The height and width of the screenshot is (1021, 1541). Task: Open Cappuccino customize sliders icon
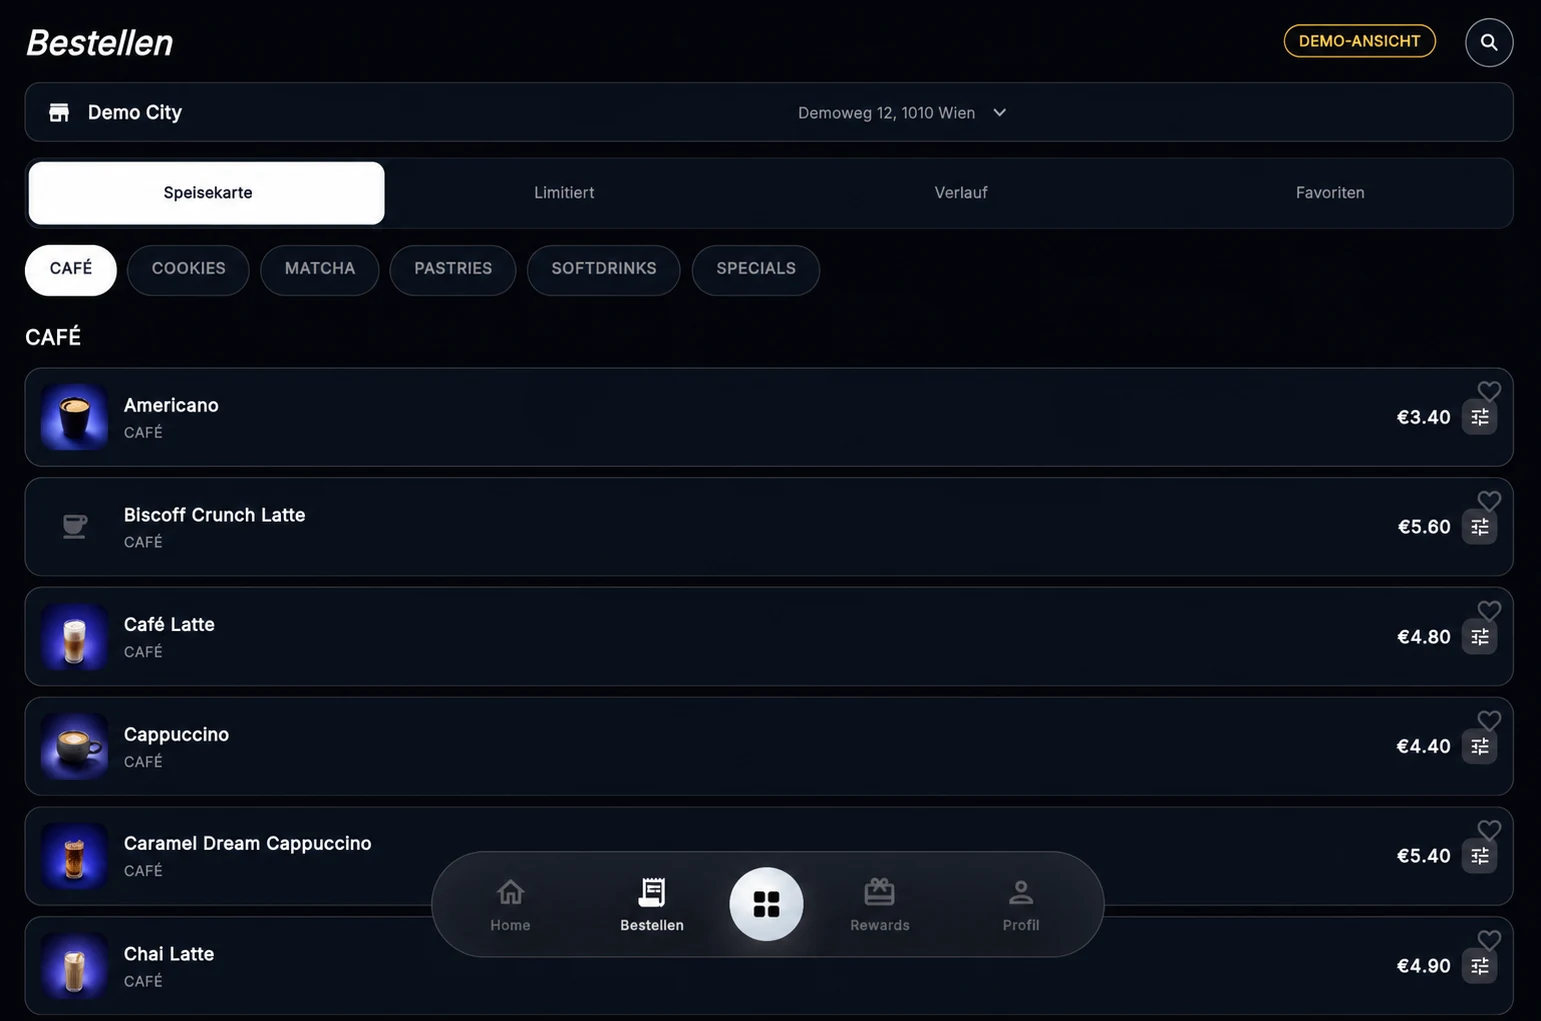[x=1480, y=747]
